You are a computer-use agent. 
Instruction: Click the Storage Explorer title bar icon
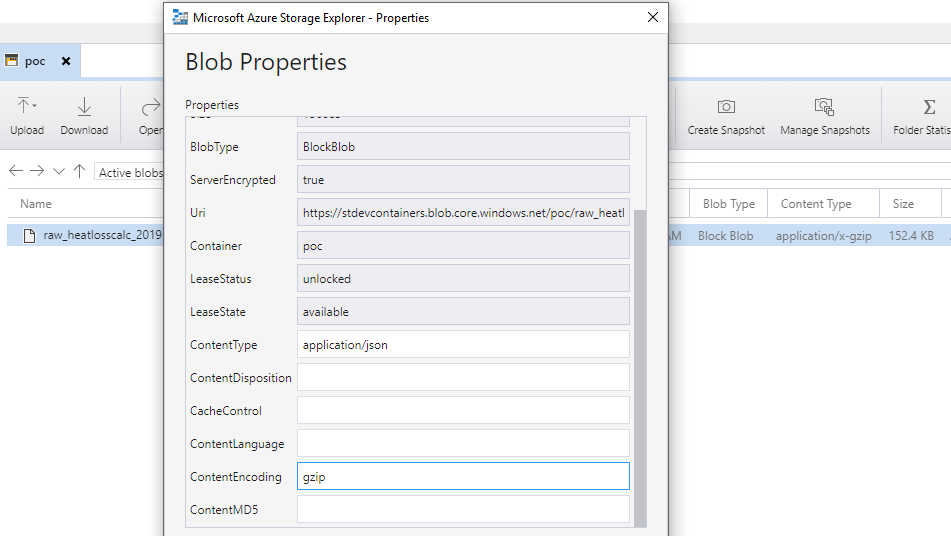(180, 18)
